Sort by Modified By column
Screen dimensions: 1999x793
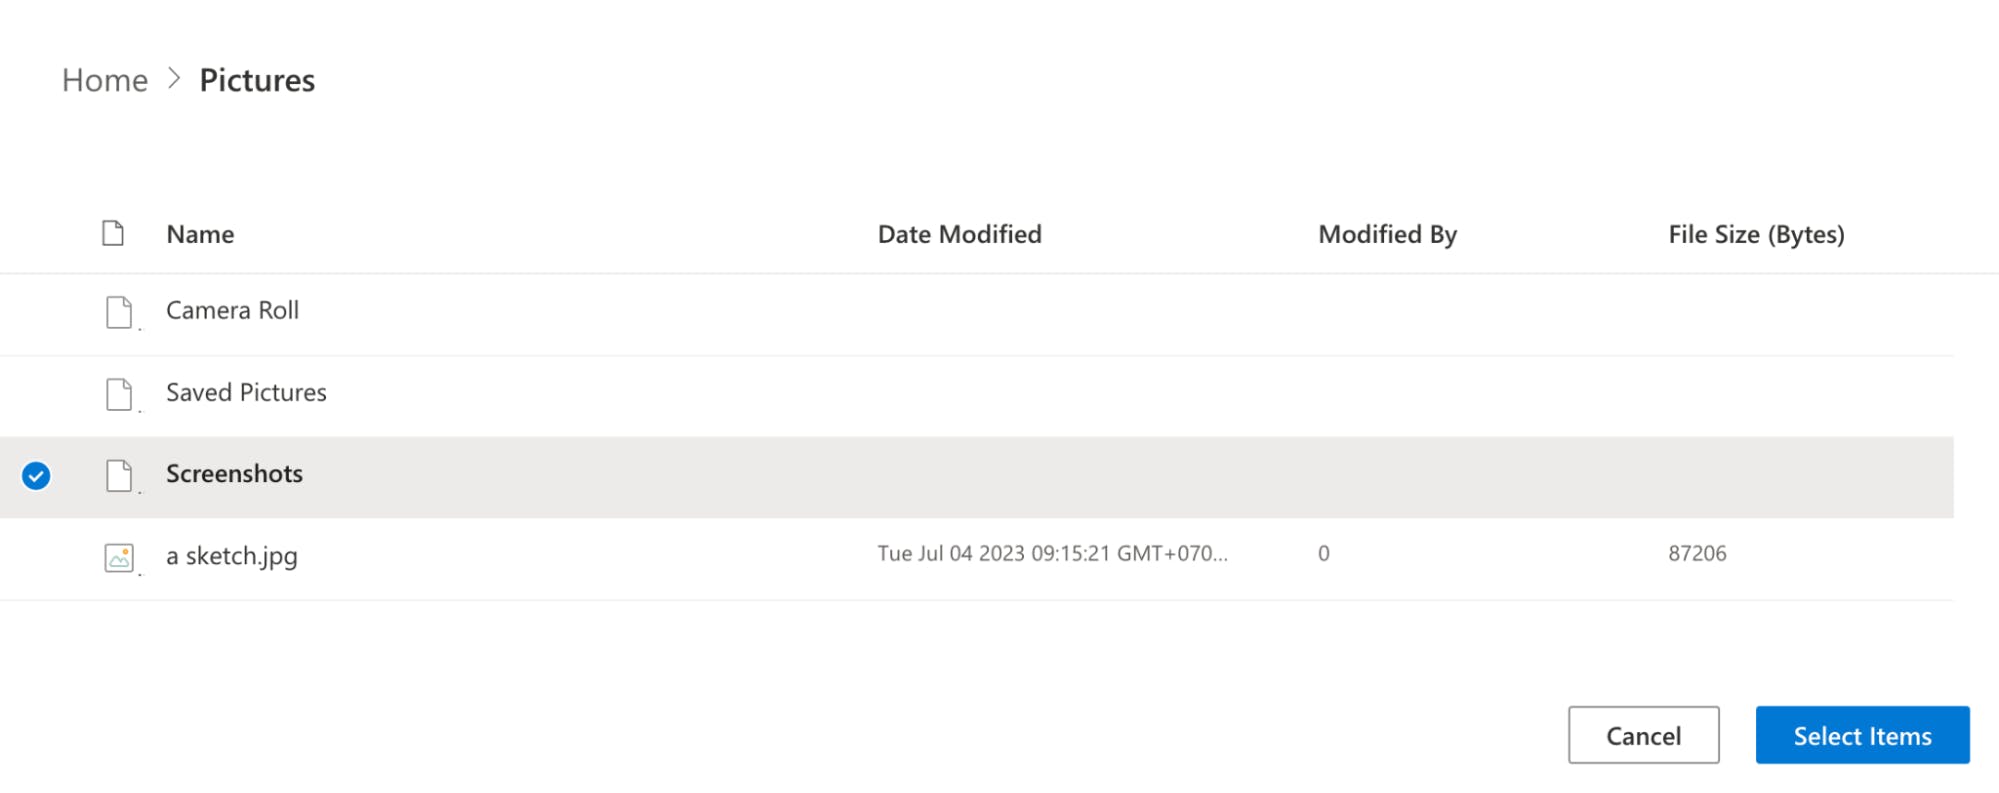[x=1387, y=234]
